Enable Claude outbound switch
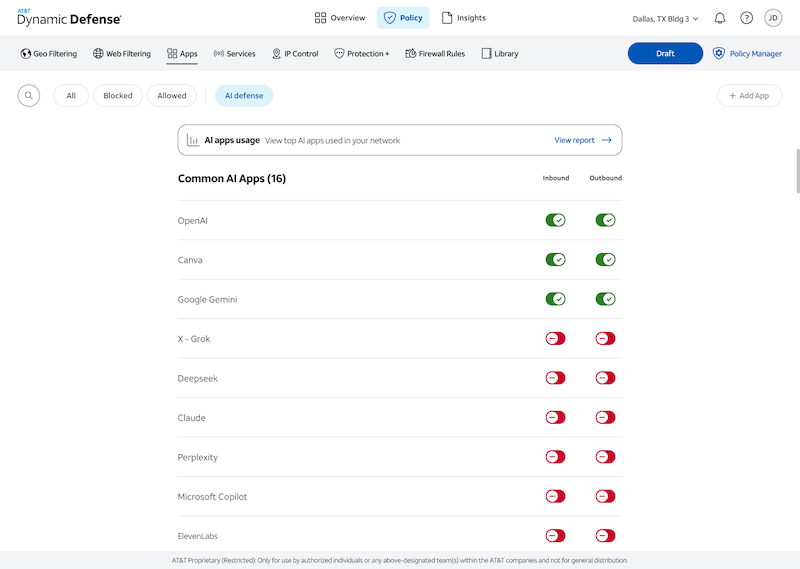The height and width of the screenshot is (569, 800). 606,417
